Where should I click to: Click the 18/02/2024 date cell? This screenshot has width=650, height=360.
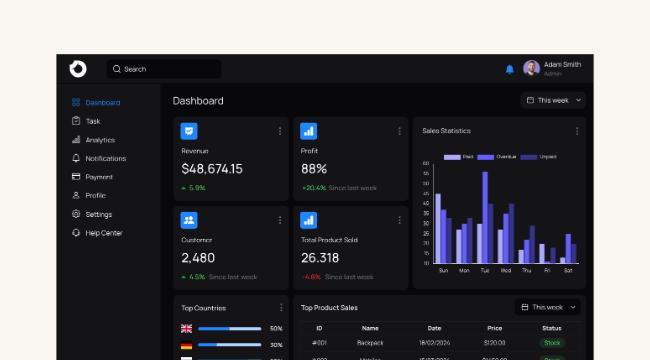point(434,343)
